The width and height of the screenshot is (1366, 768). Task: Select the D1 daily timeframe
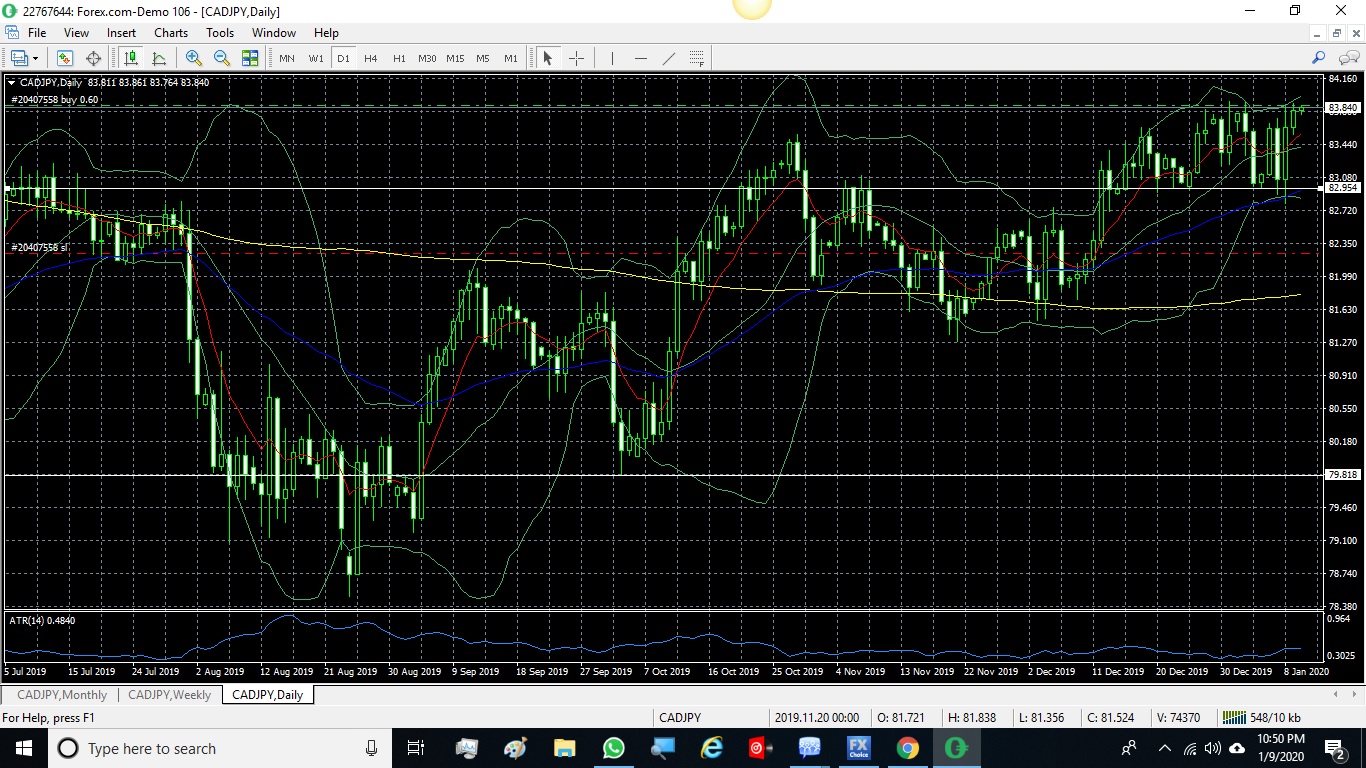343,58
